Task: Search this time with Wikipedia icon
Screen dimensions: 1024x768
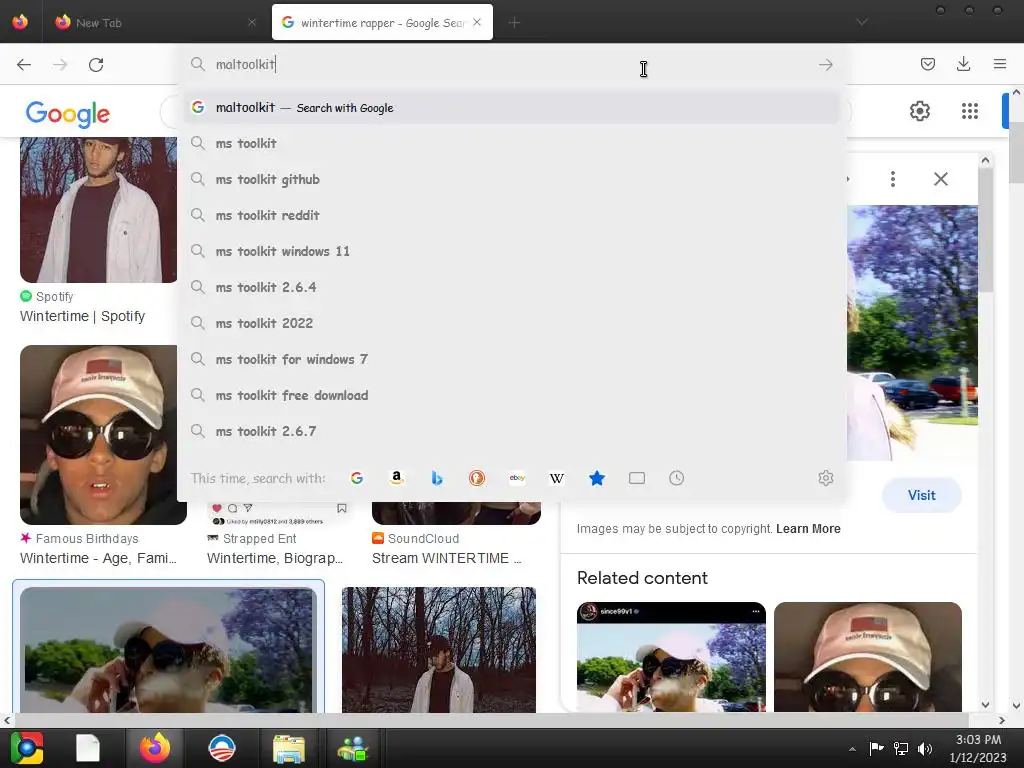Action: (x=557, y=478)
